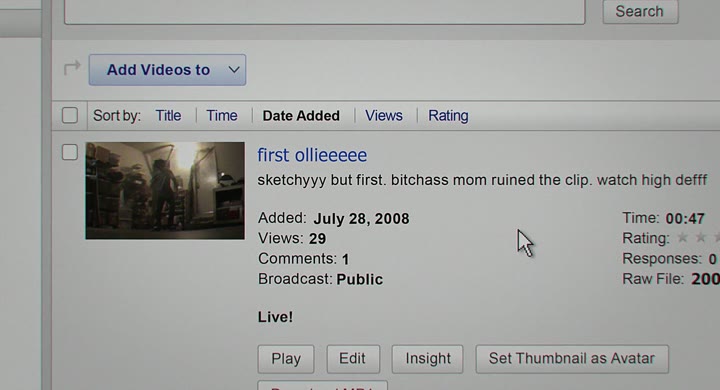Select the Date Added sort option
This screenshot has height=390, width=720.
301,116
